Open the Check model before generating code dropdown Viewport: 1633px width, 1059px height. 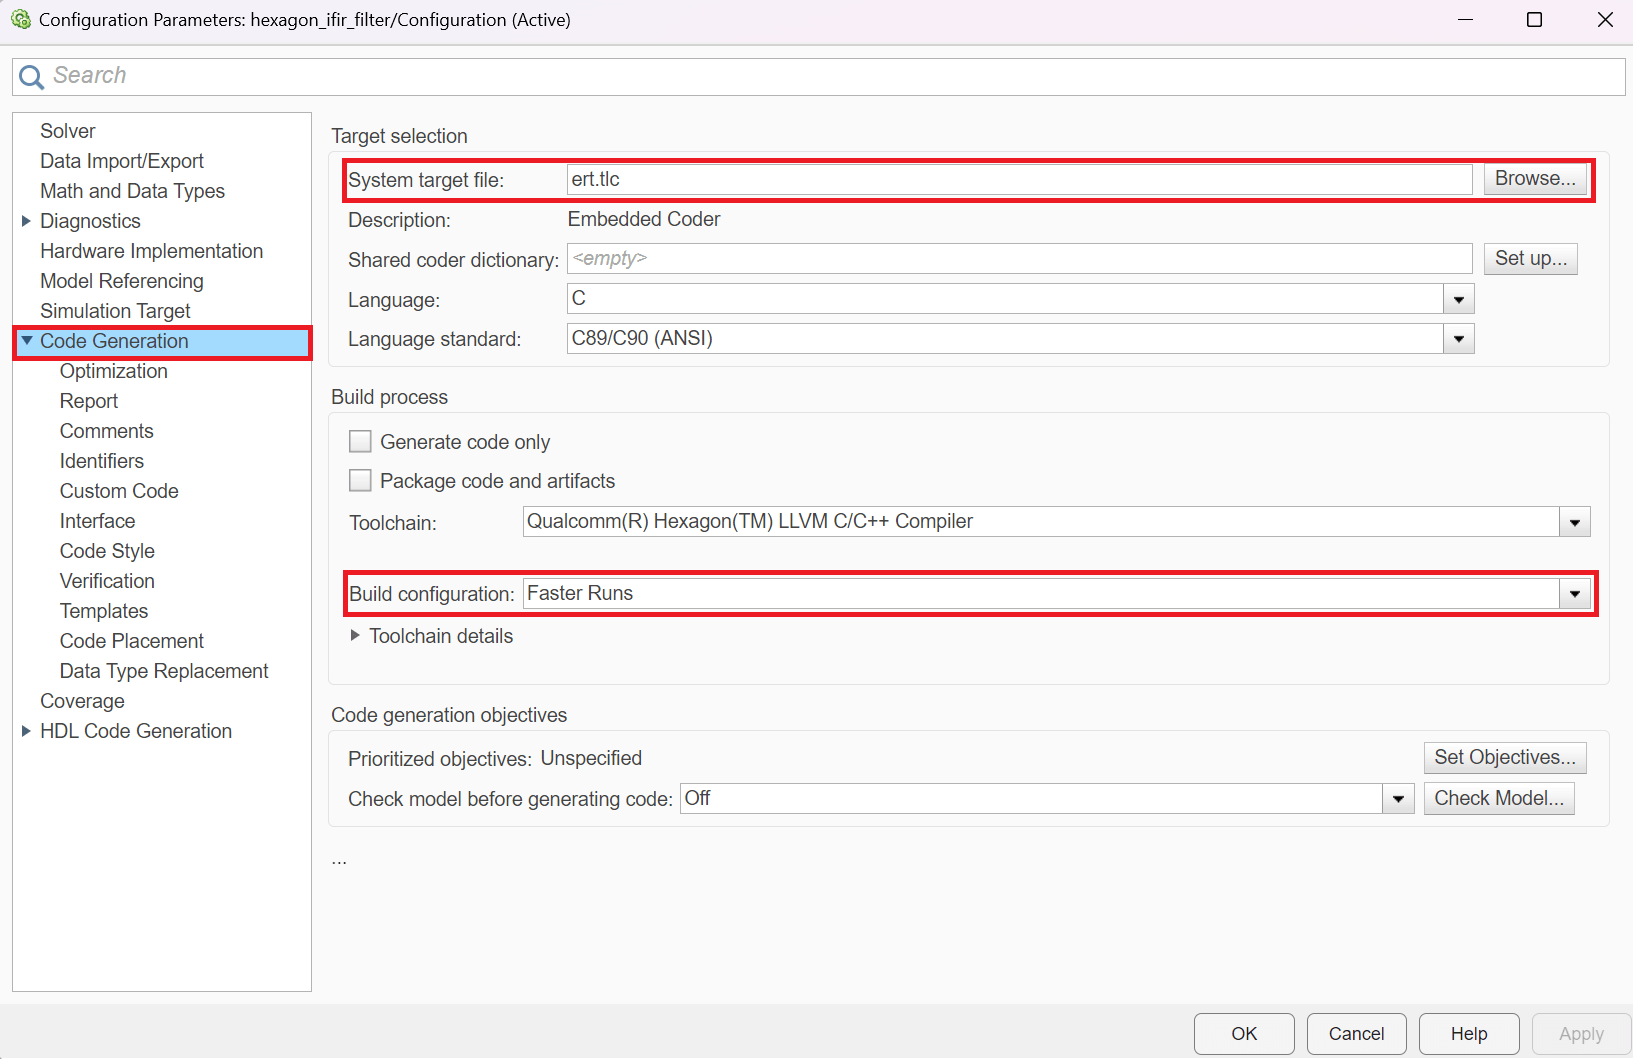pyautogui.click(x=1396, y=798)
